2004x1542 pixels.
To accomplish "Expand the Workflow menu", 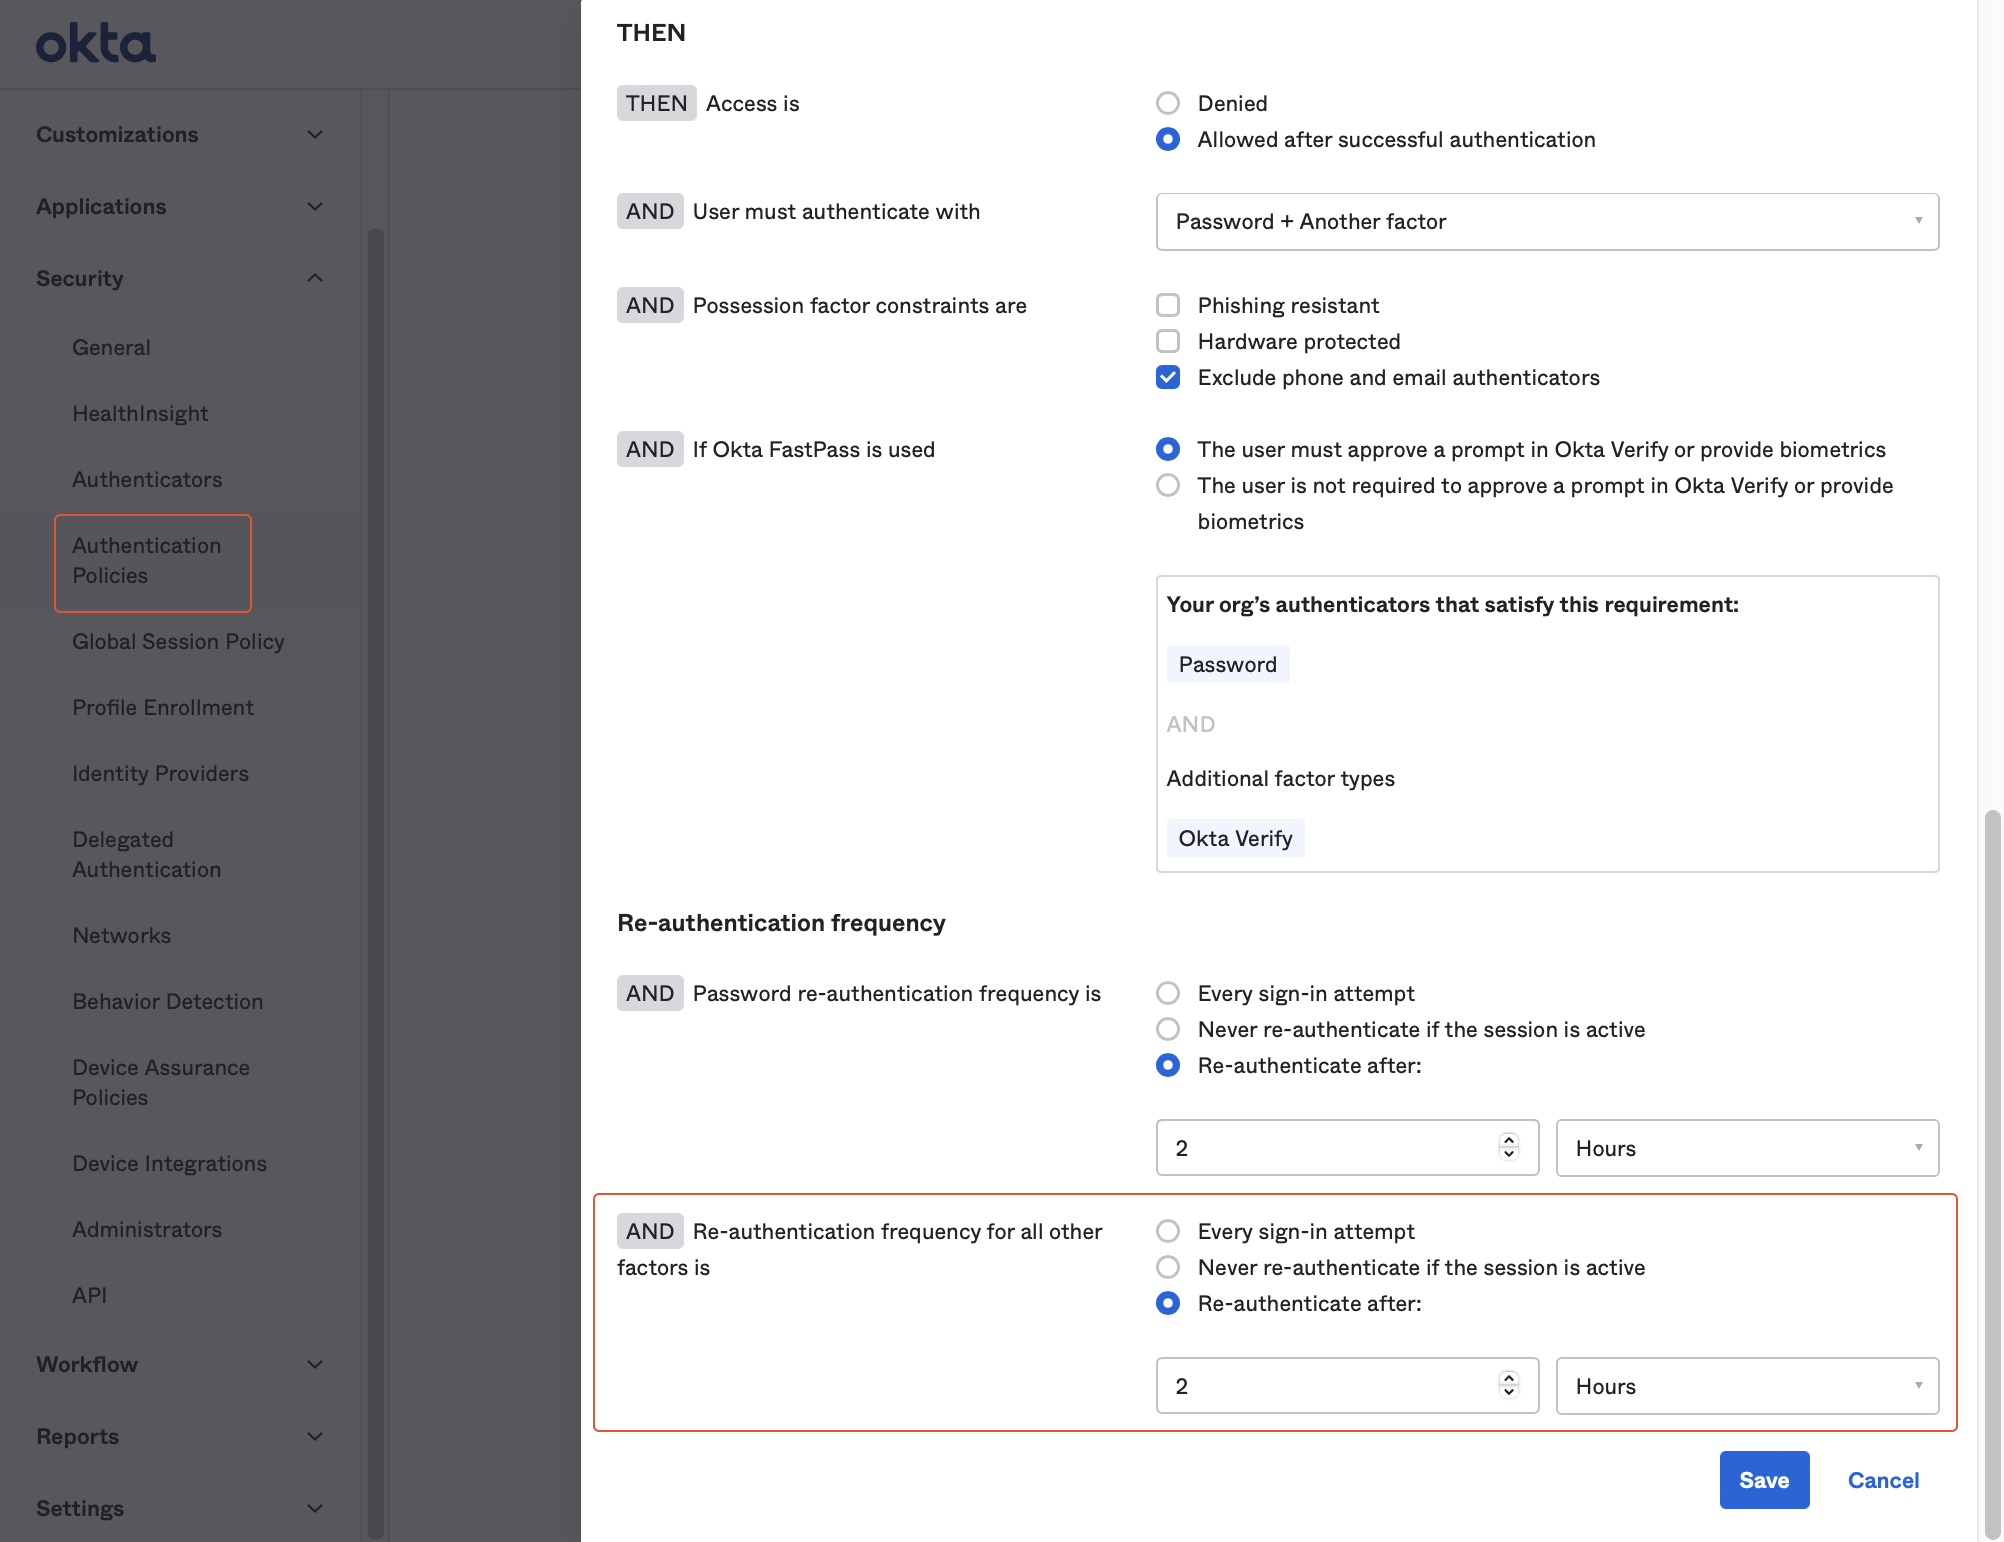I will [180, 1364].
